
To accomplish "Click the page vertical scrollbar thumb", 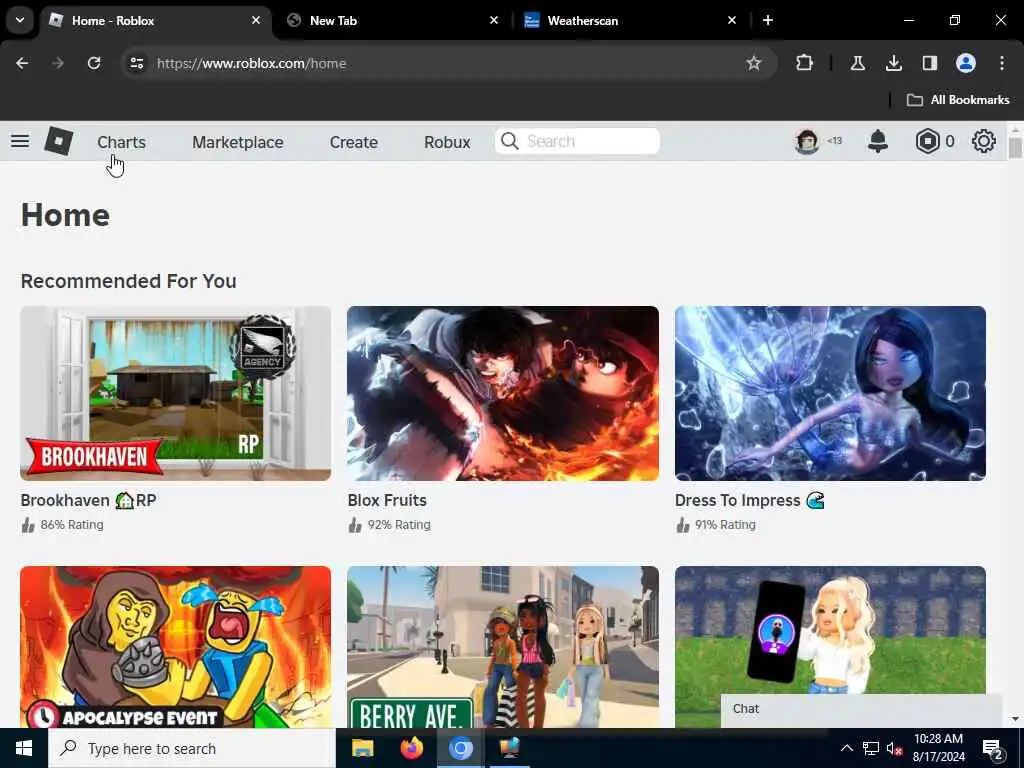I will (1015, 149).
